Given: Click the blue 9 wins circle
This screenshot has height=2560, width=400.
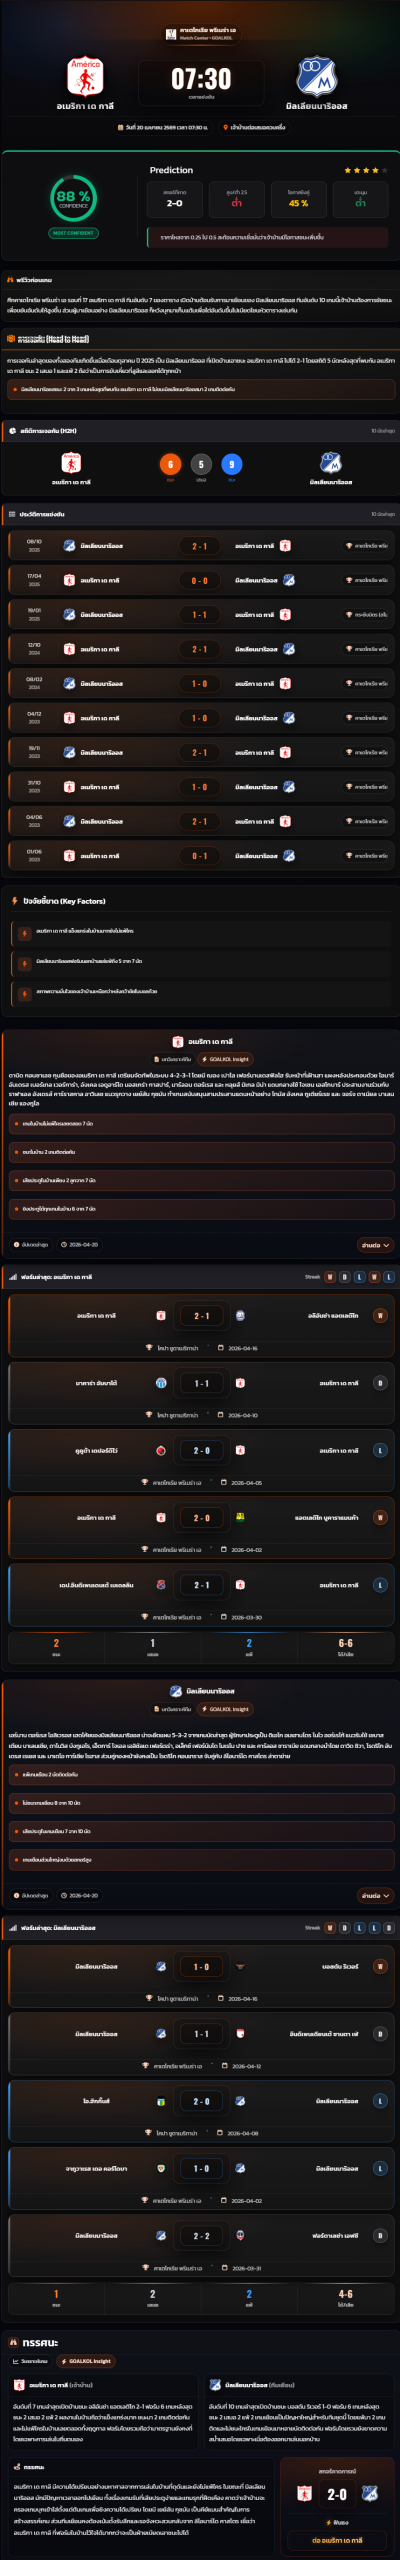Looking at the screenshot, I should tap(232, 464).
